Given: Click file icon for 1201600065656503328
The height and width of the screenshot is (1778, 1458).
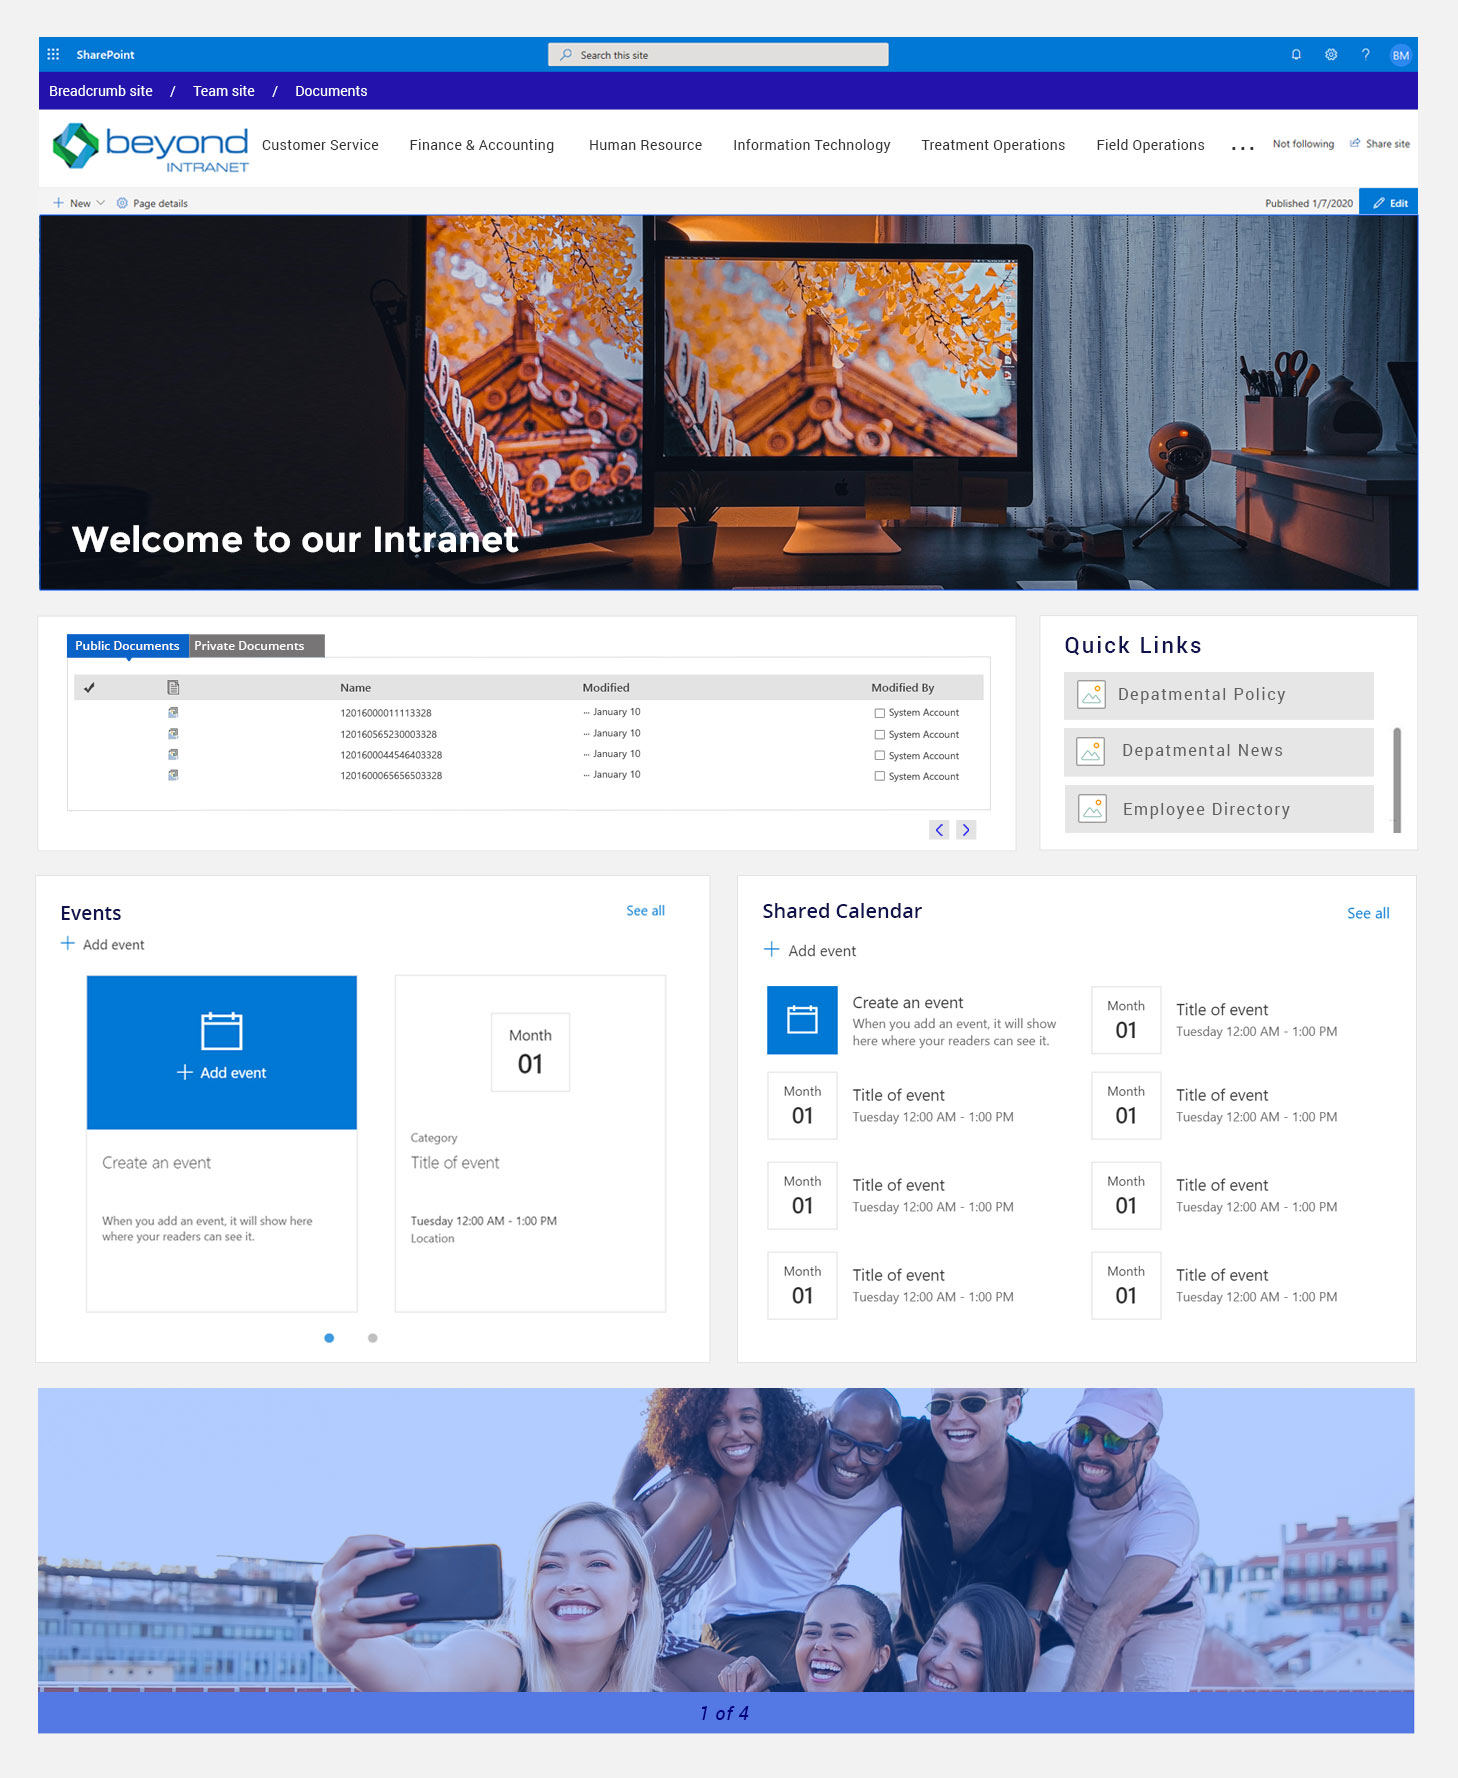Looking at the screenshot, I should [x=173, y=775].
